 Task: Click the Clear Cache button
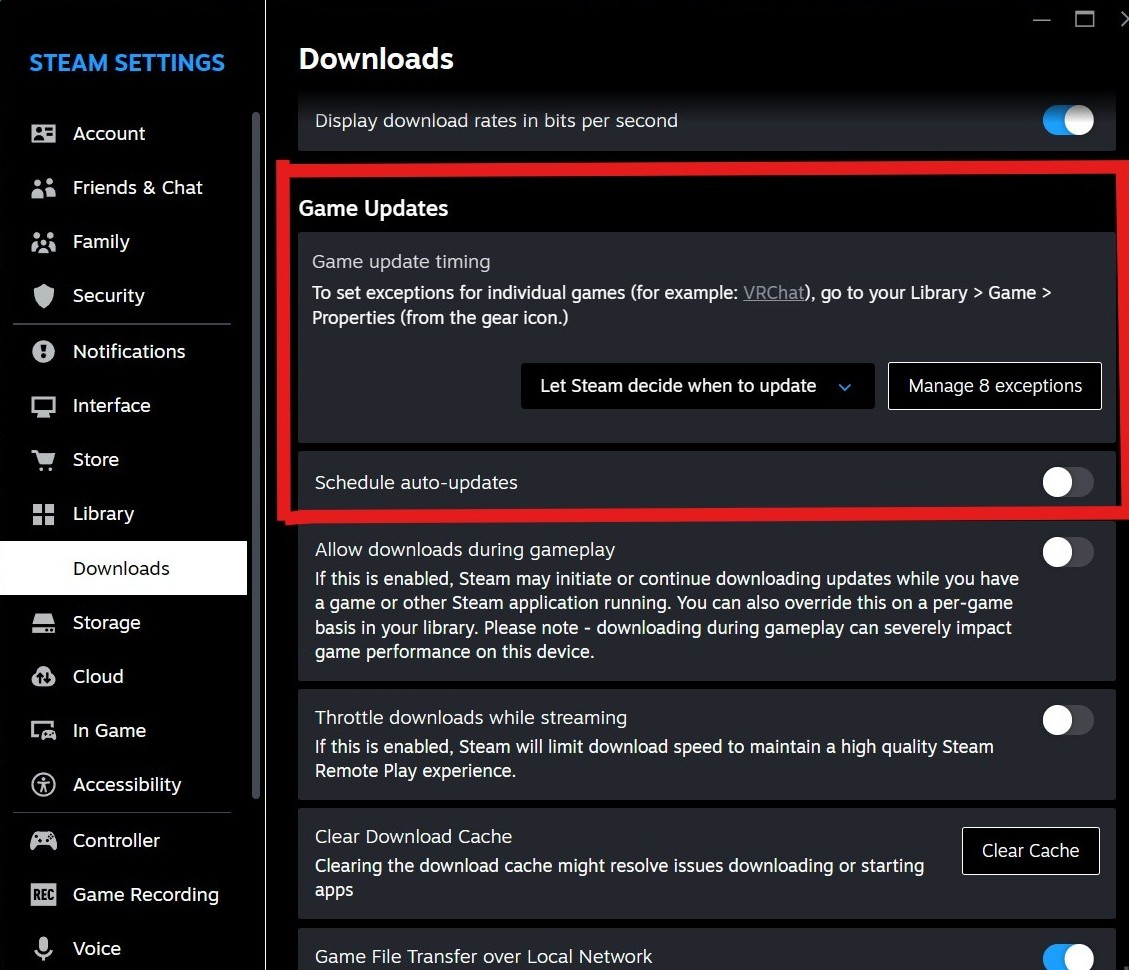point(1030,851)
